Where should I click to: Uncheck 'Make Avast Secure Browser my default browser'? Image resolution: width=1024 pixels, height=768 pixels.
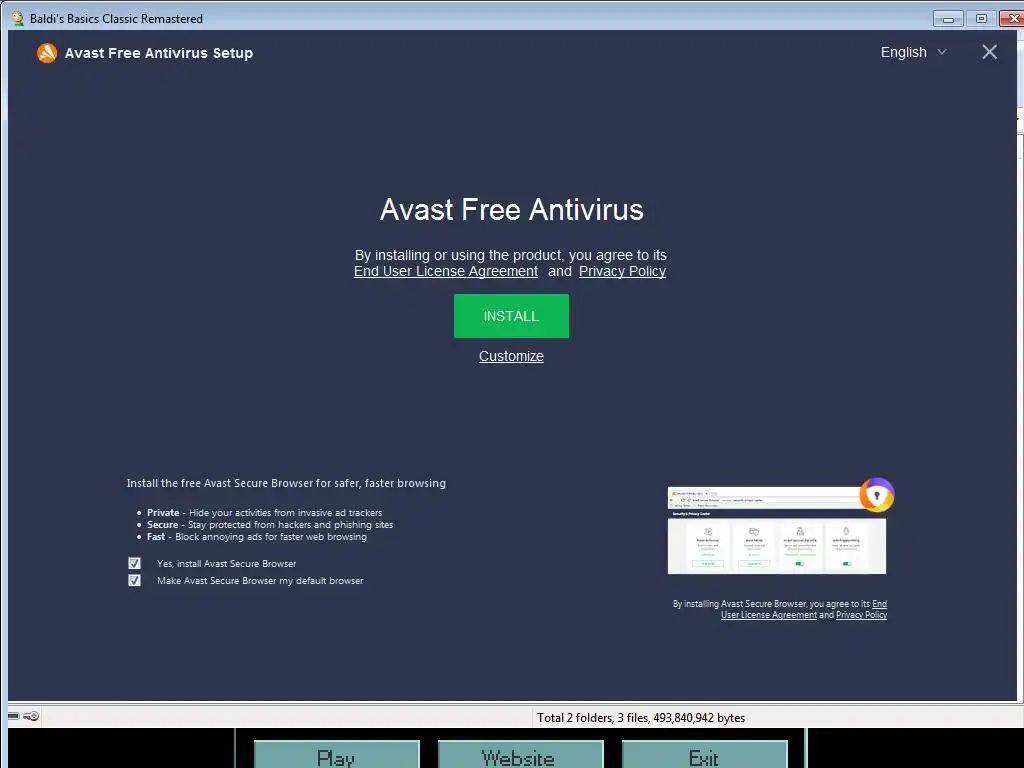click(x=135, y=580)
